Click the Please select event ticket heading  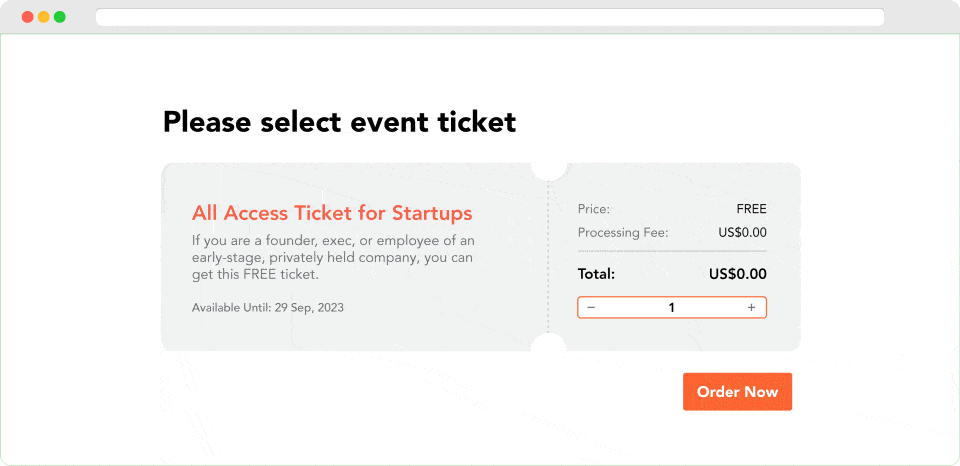[x=339, y=122]
